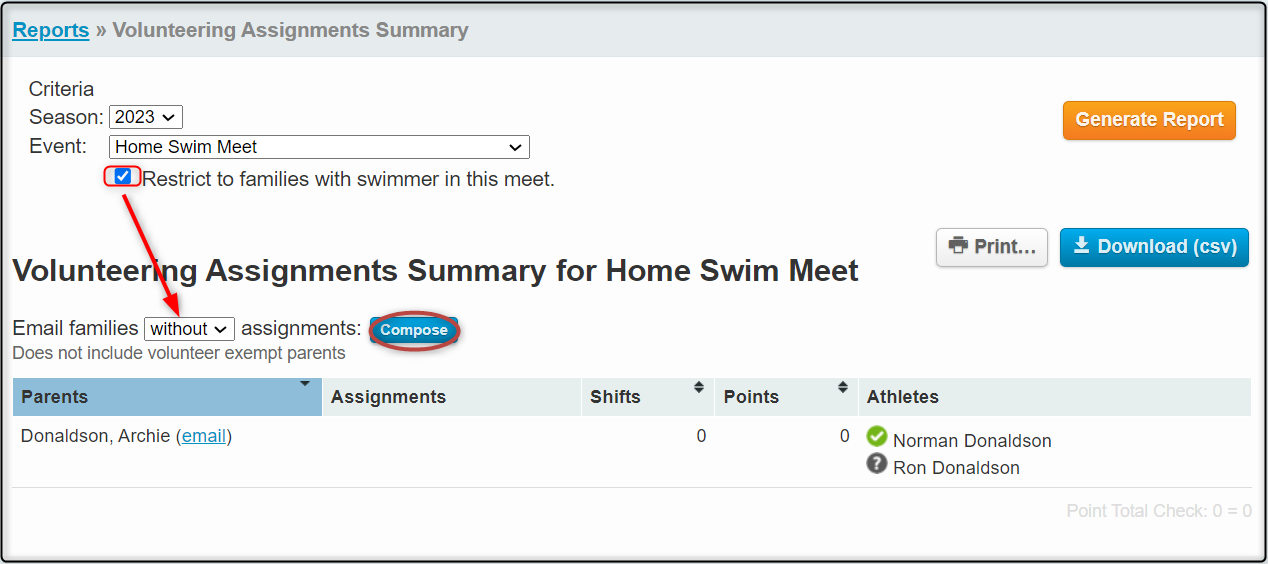Click the Print button
Image resolution: width=1268 pixels, height=564 pixels.
[992, 247]
